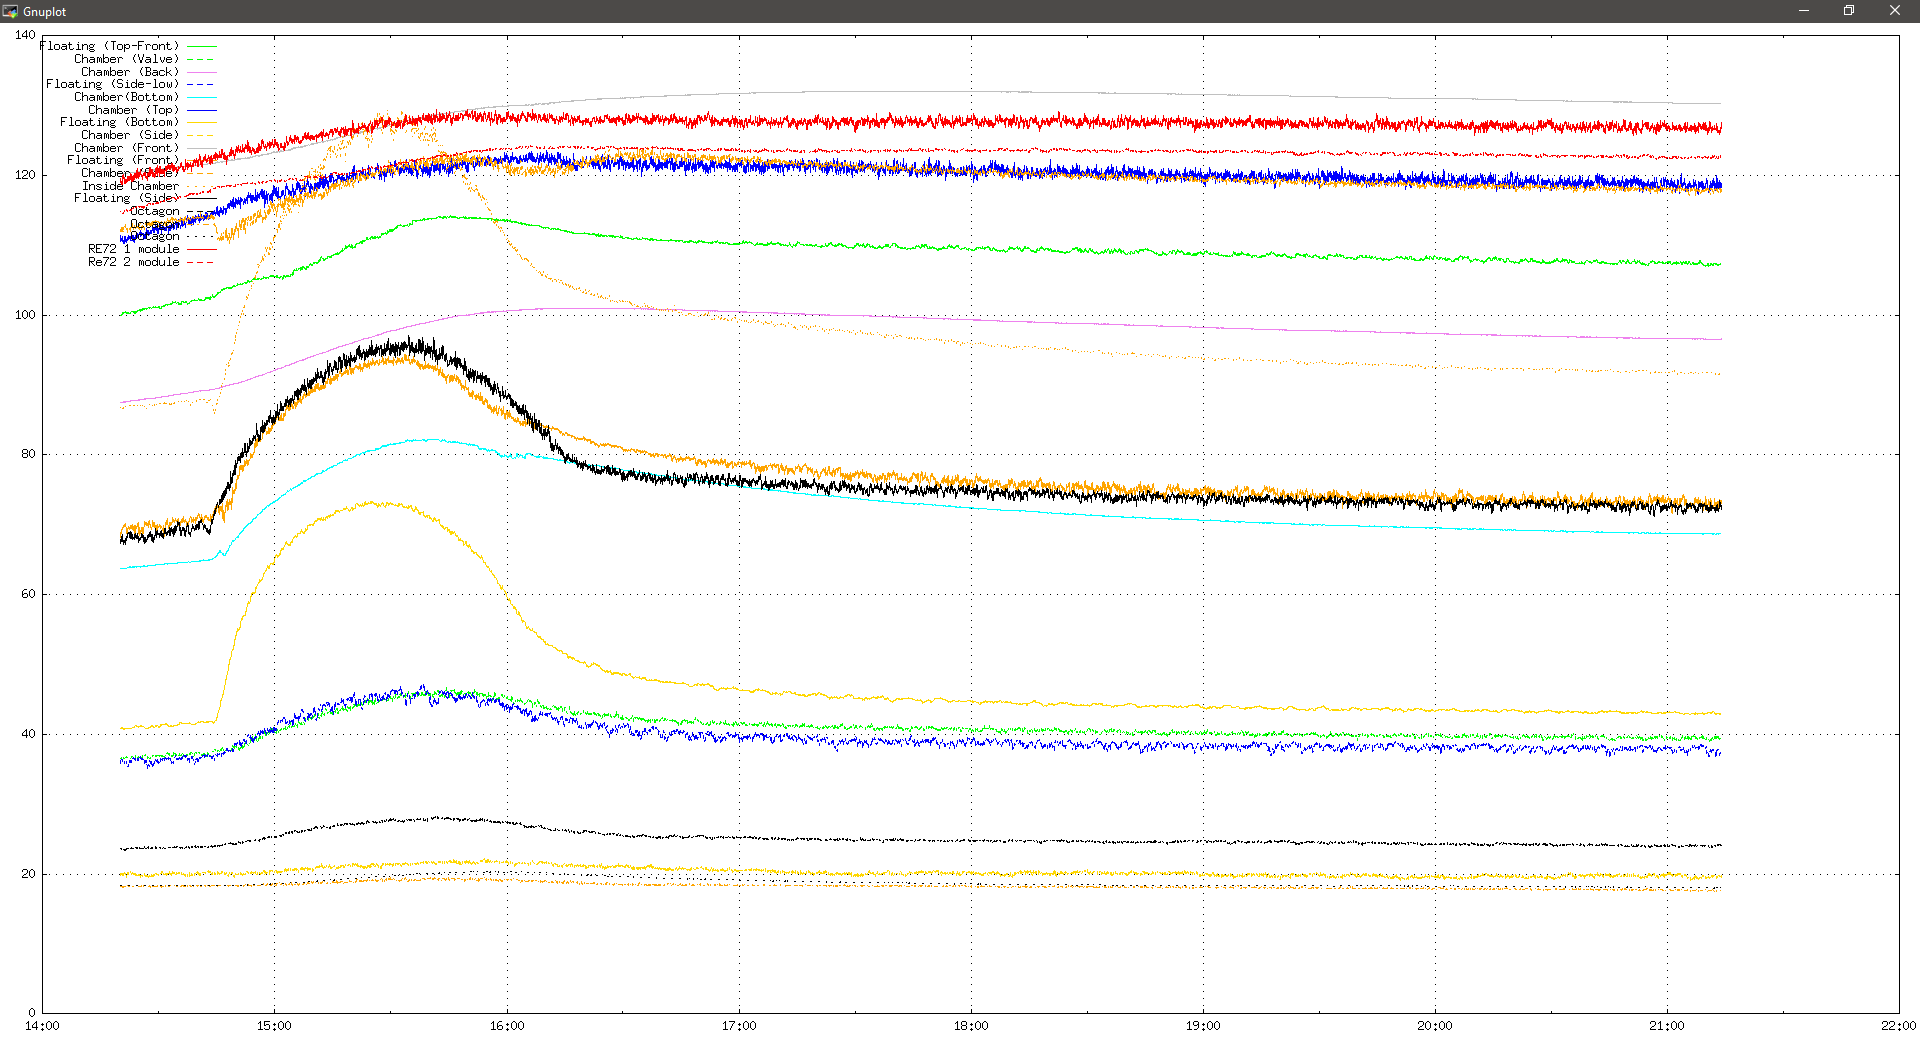Click the Gnuplot application icon in title bar

10,11
